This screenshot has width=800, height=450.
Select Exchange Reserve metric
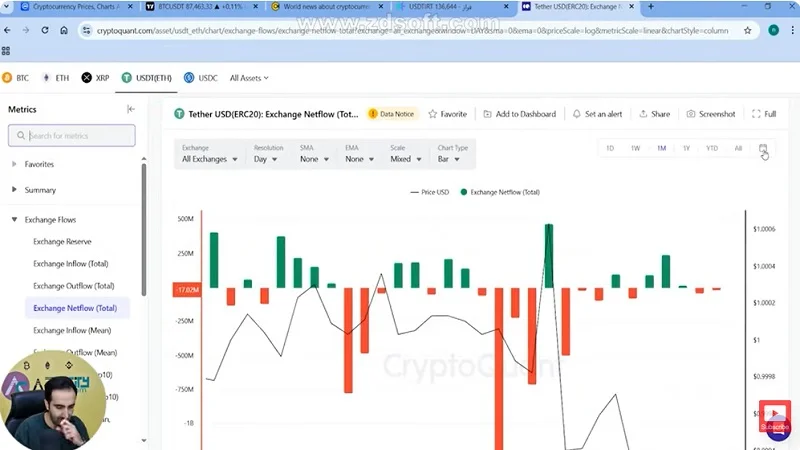64,241
